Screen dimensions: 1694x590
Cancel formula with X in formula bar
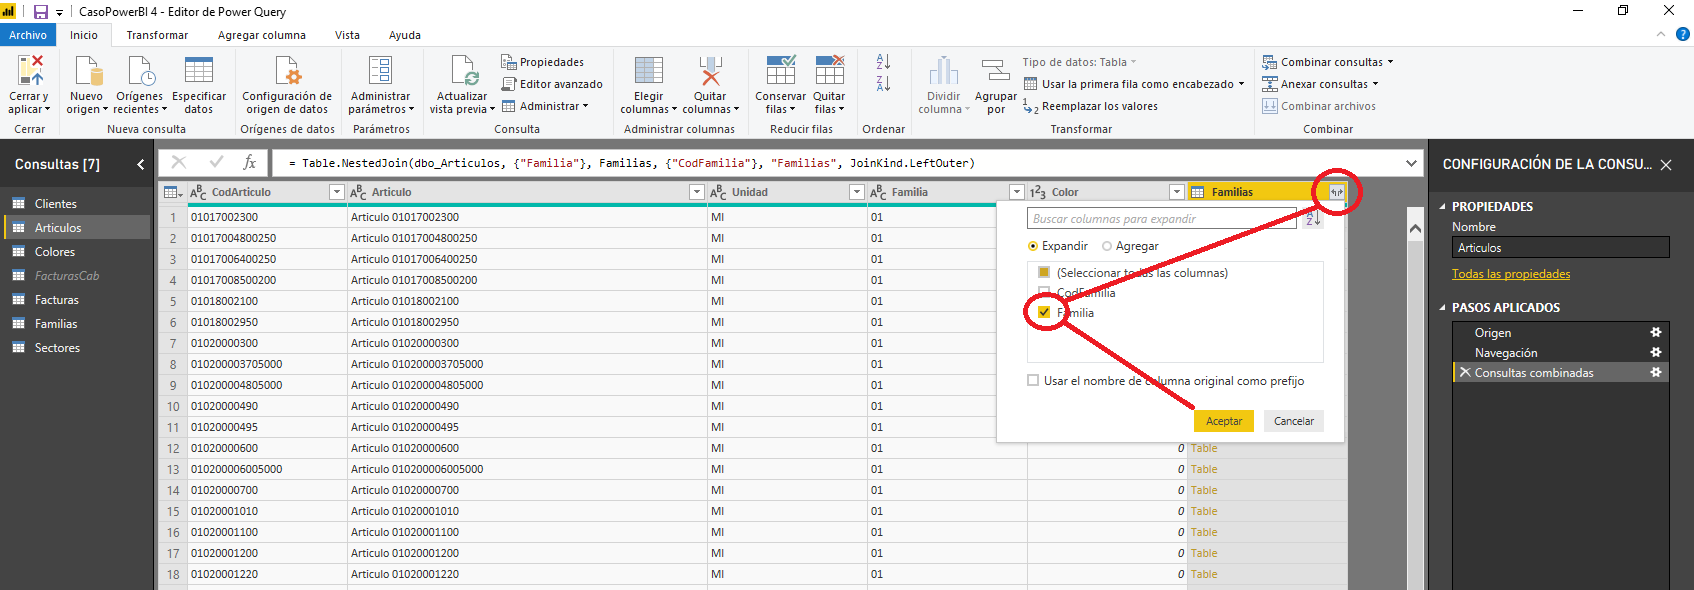point(179,162)
